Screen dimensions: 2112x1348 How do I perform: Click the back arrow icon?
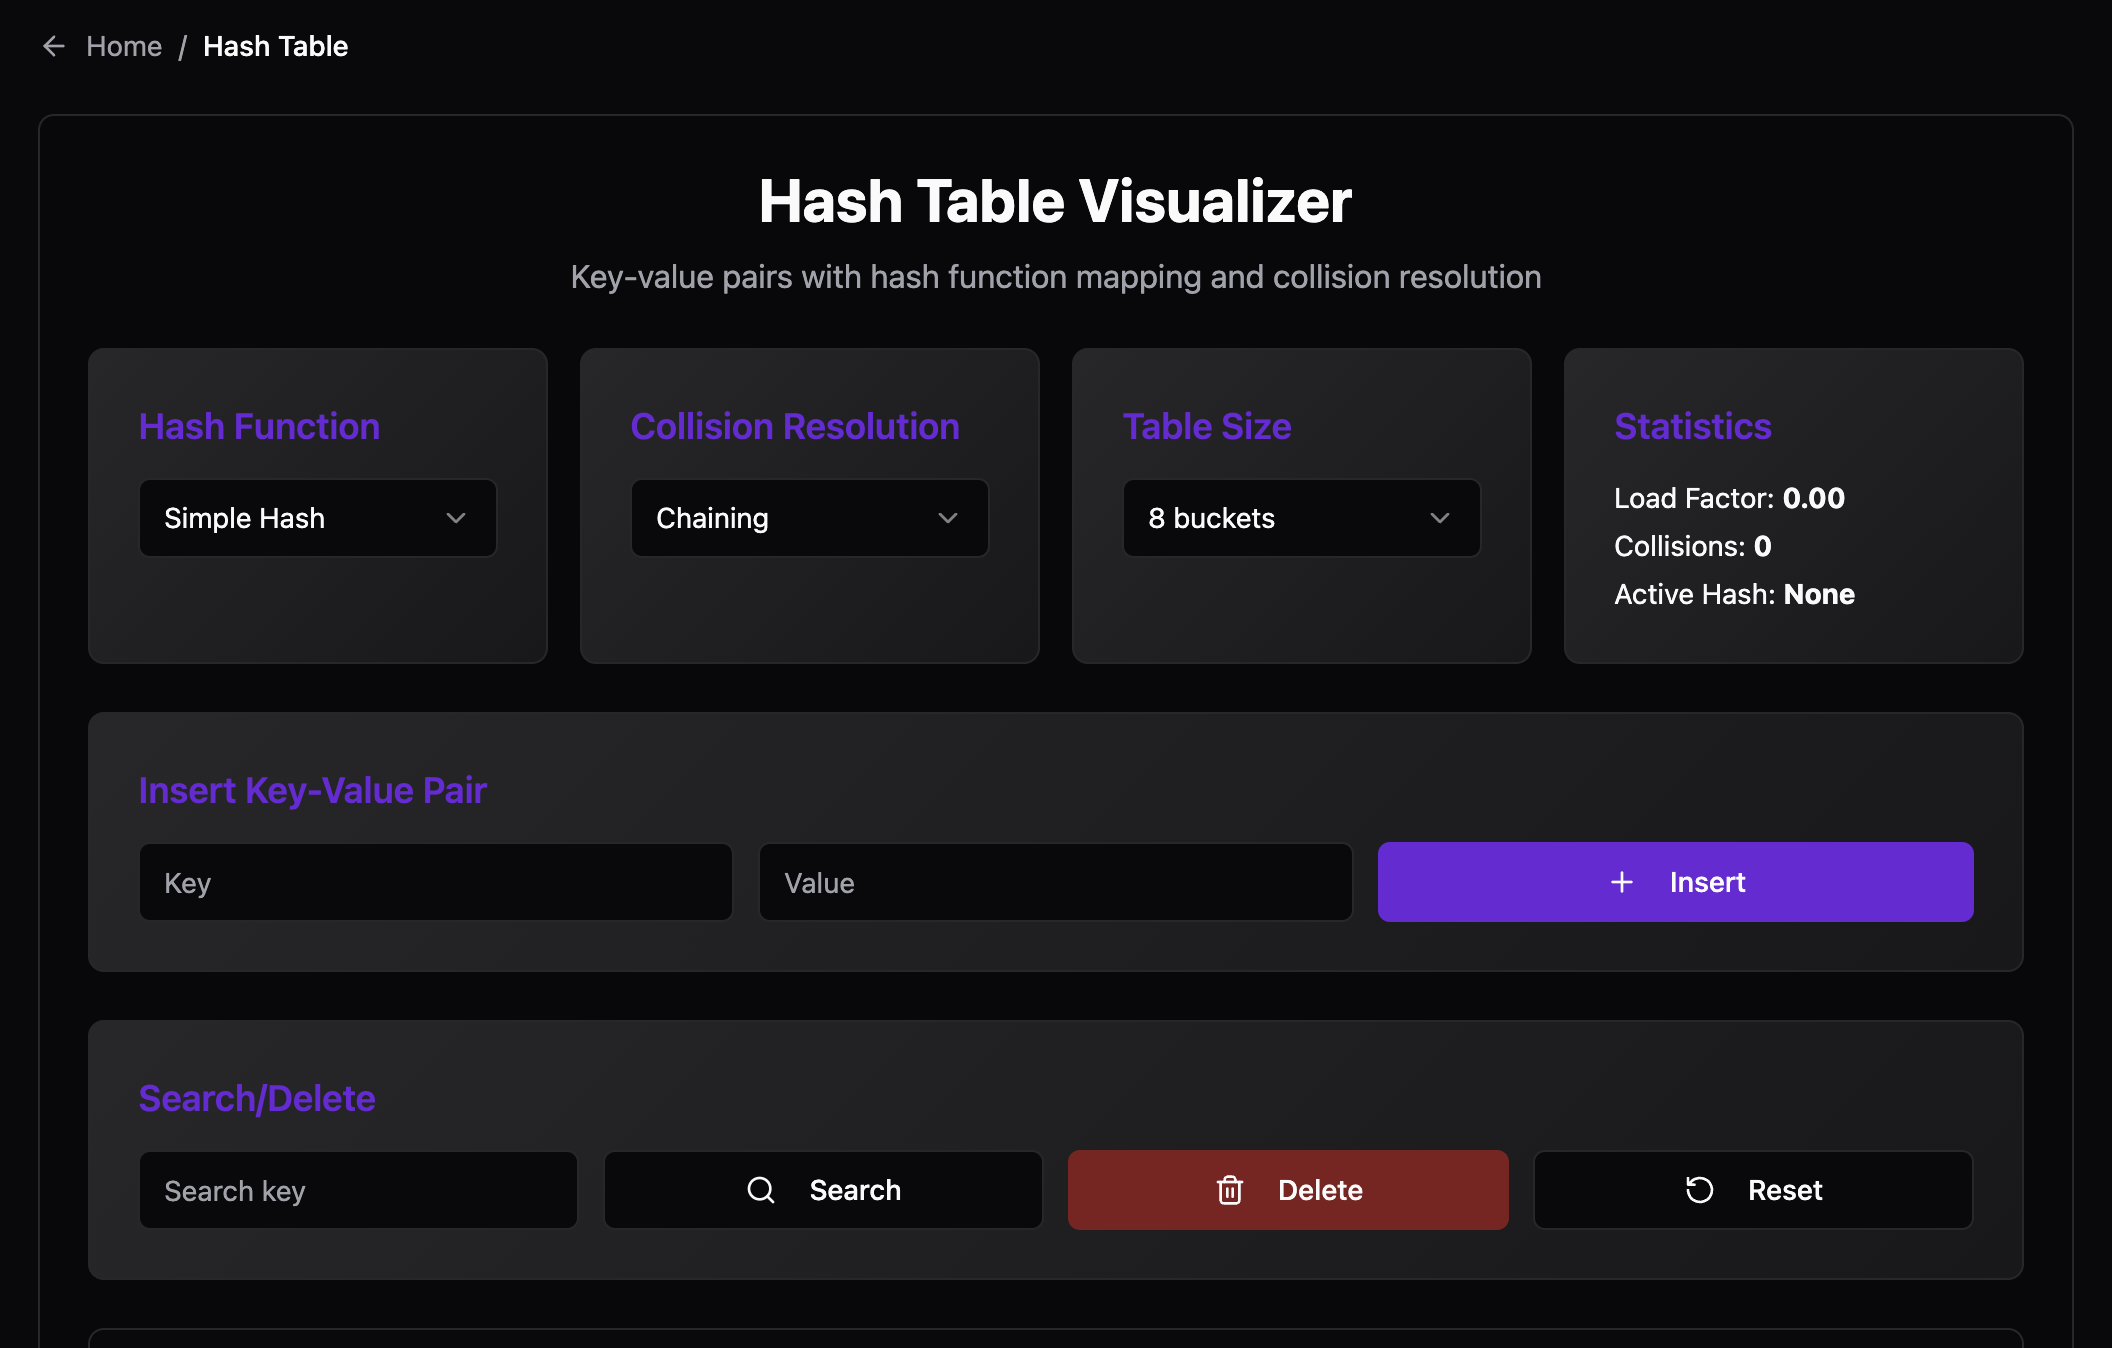coord(54,46)
